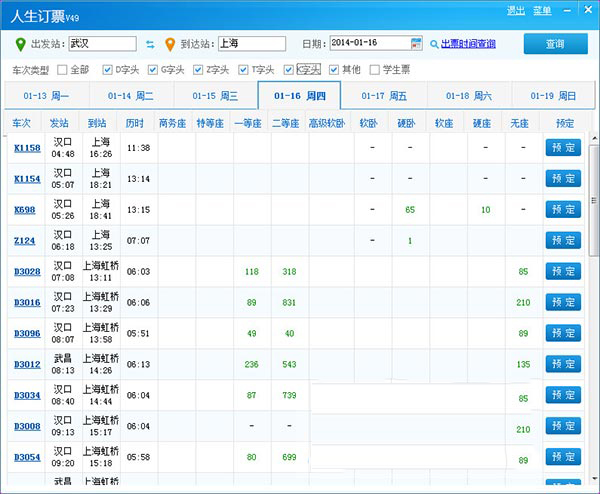Screen dimensions: 600x494
Task: Switch to the 01-17 周五 date tab
Action: click(x=384, y=96)
